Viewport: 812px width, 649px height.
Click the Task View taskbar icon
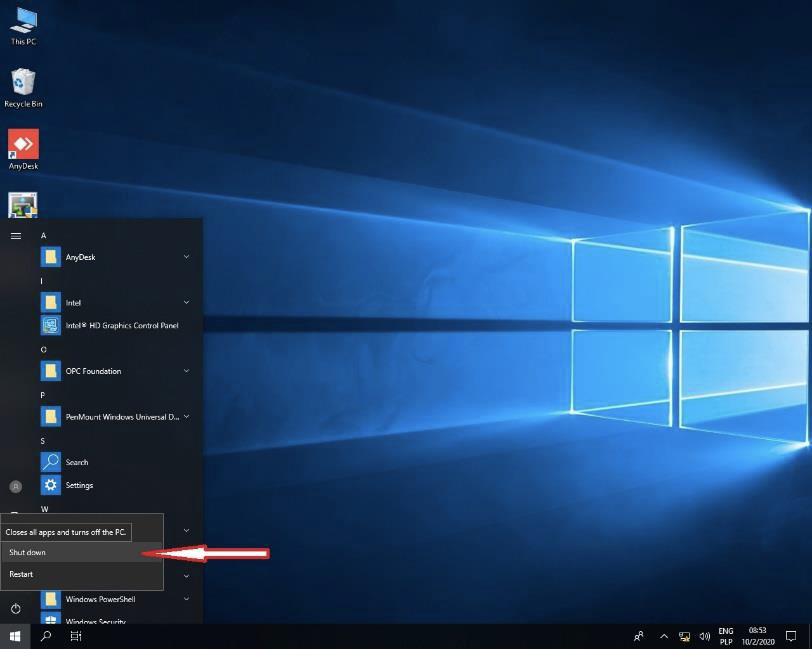[x=75, y=636]
